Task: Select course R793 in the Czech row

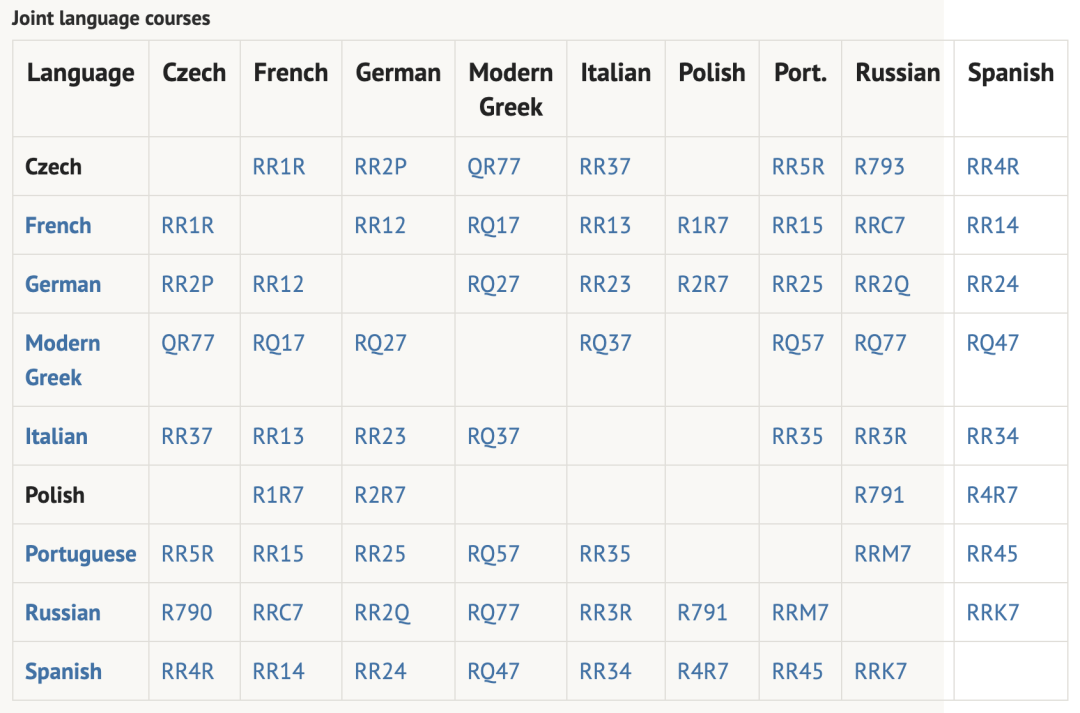Action: click(x=879, y=166)
